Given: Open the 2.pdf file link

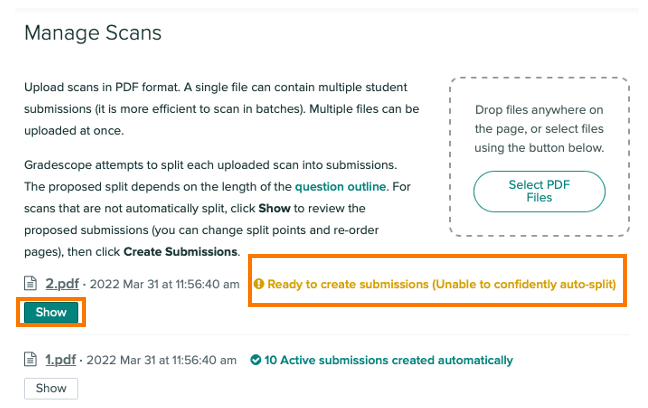Looking at the screenshot, I should click(x=62, y=284).
